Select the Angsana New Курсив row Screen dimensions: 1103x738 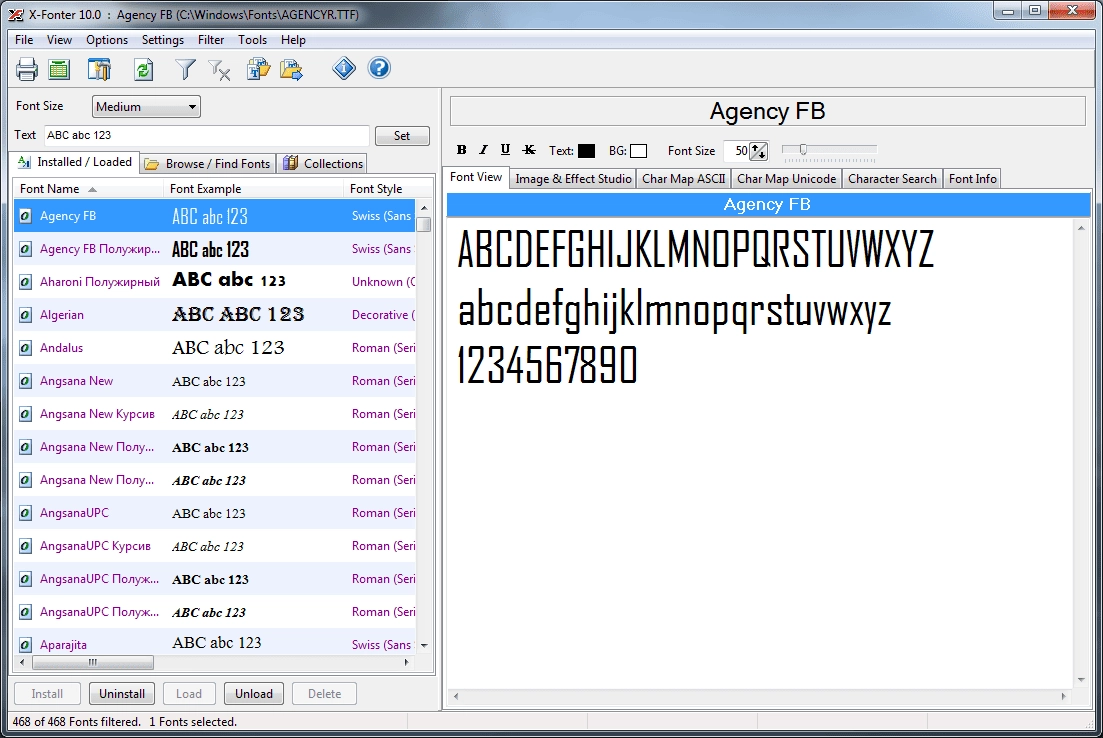[x=215, y=414]
